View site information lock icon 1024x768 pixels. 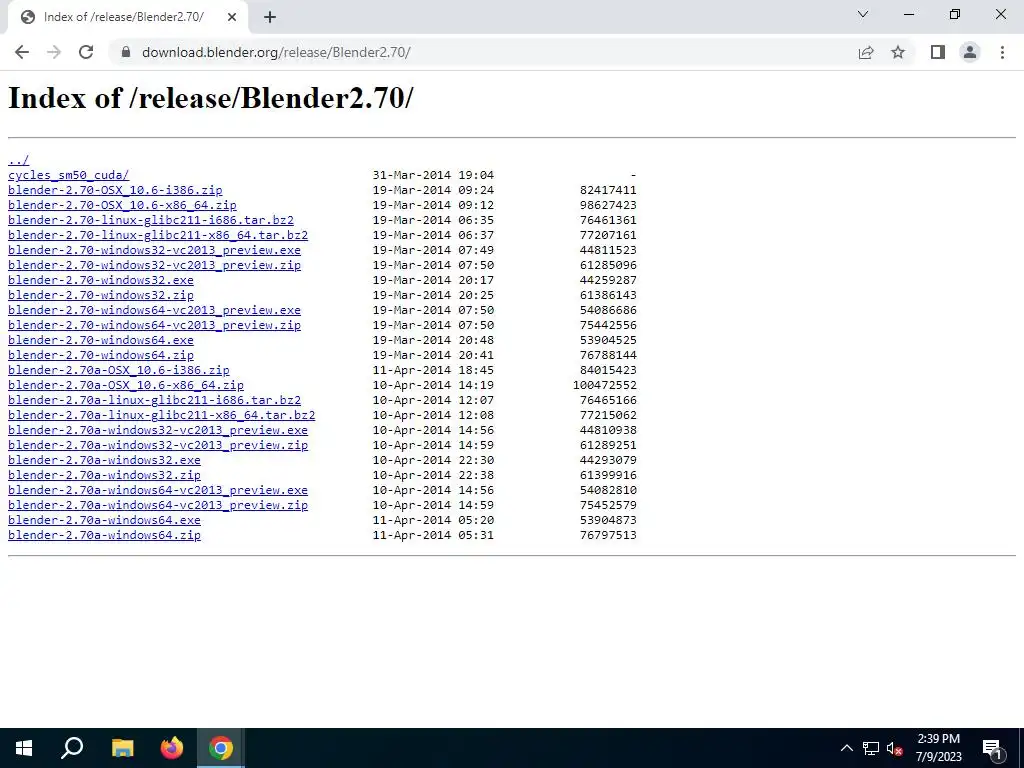click(x=126, y=52)
